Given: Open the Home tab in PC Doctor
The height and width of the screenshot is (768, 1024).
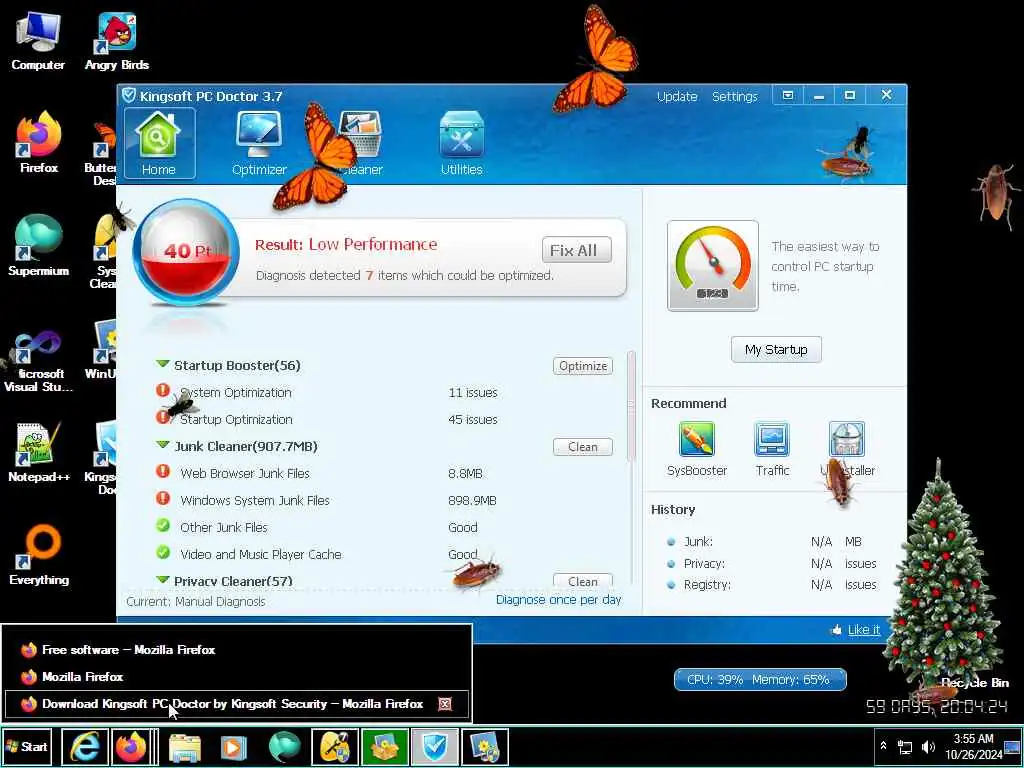Looking at the screenshot, I should (x=159, y=143).
